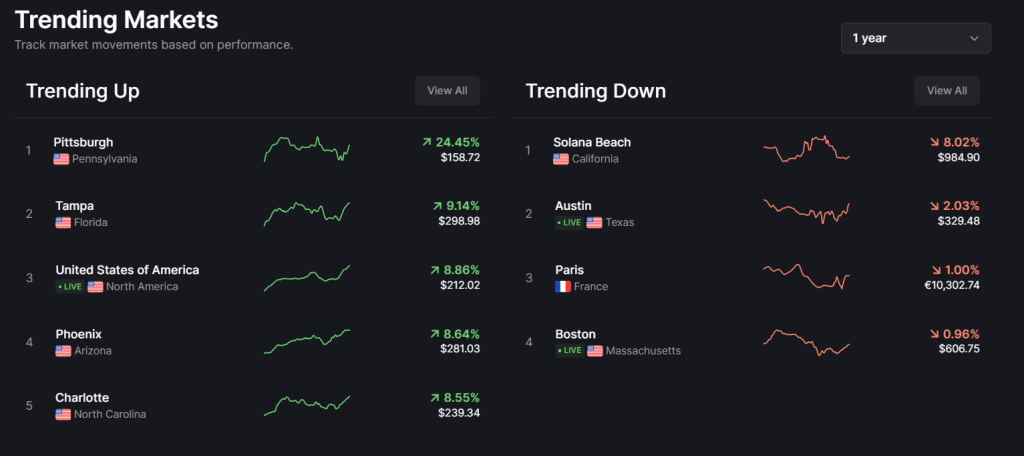Screen dimensions: 1024x456
Task: Open the Boston market entry
Action: [x=575, y=334]
